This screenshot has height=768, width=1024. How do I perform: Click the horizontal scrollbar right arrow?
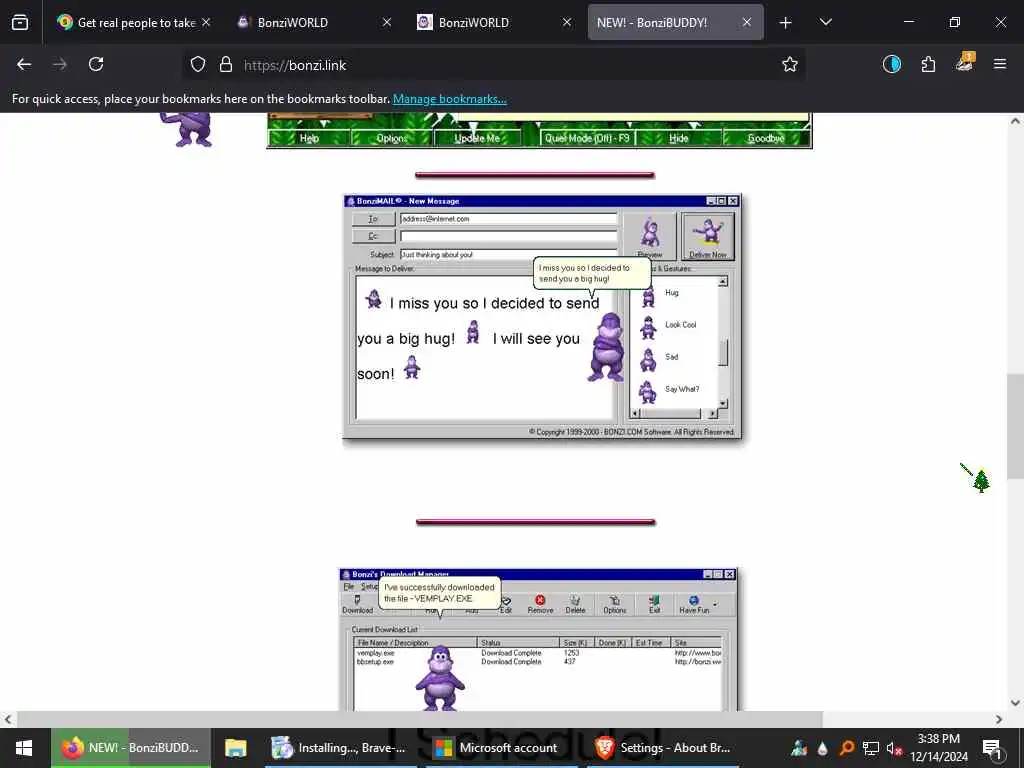(x=999, y=719)
